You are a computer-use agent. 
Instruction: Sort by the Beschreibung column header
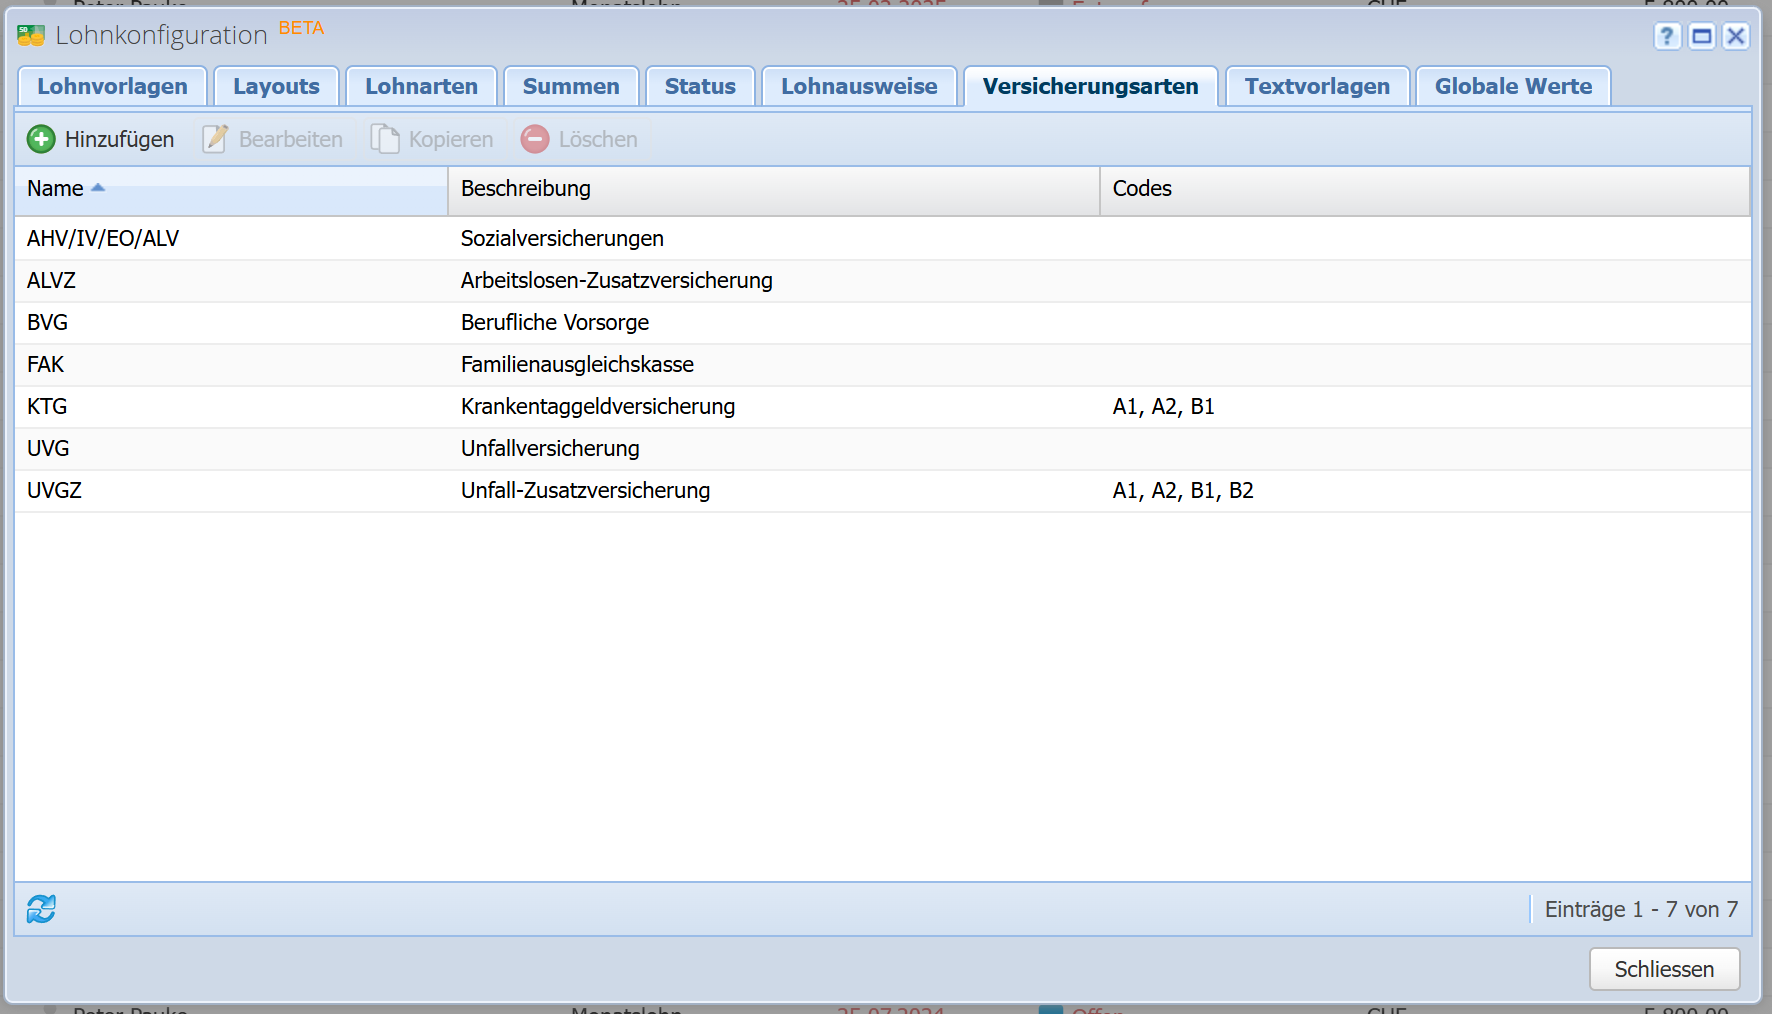point(526,189)
